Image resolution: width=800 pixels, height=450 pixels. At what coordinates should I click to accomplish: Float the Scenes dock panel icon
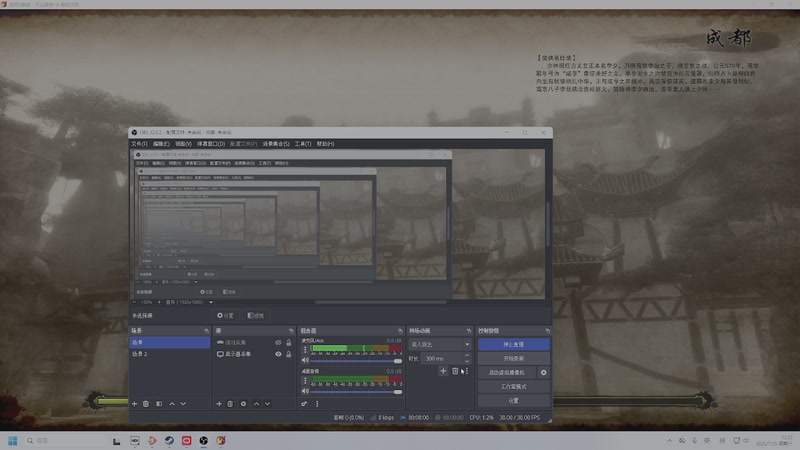[207, 331]
